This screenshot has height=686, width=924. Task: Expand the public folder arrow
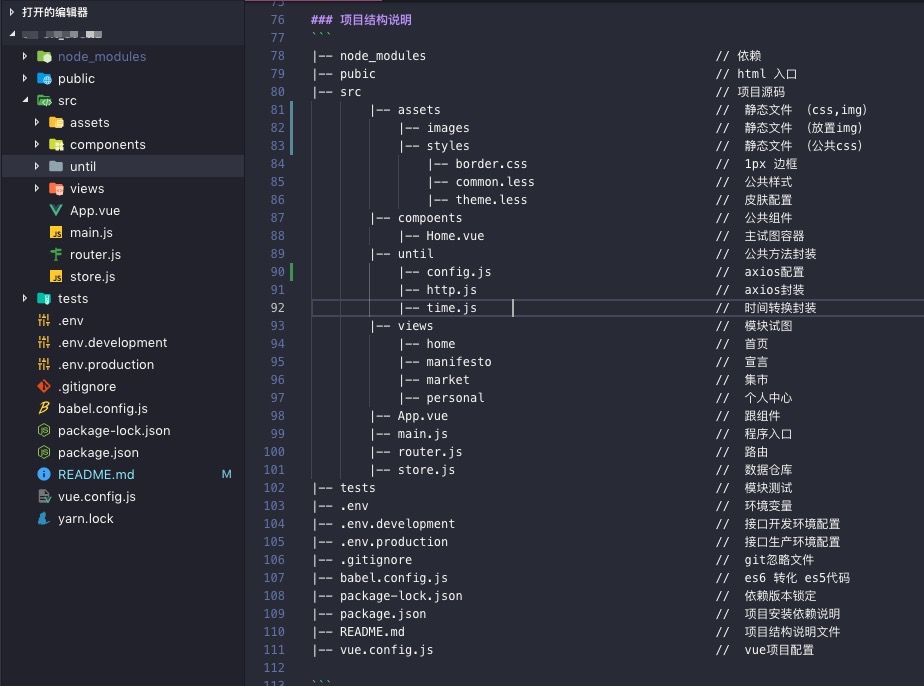(24, 78)
